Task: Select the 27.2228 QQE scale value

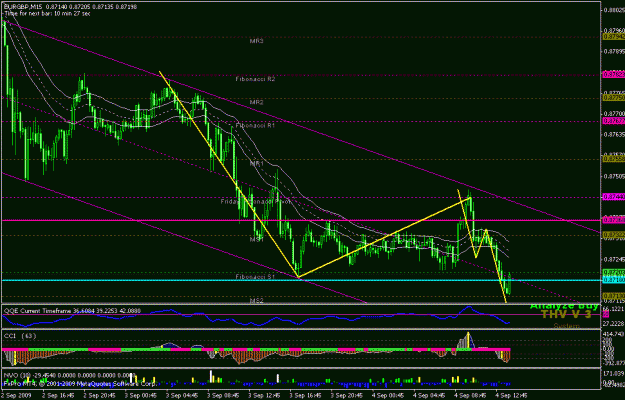Action: (614, 324)
